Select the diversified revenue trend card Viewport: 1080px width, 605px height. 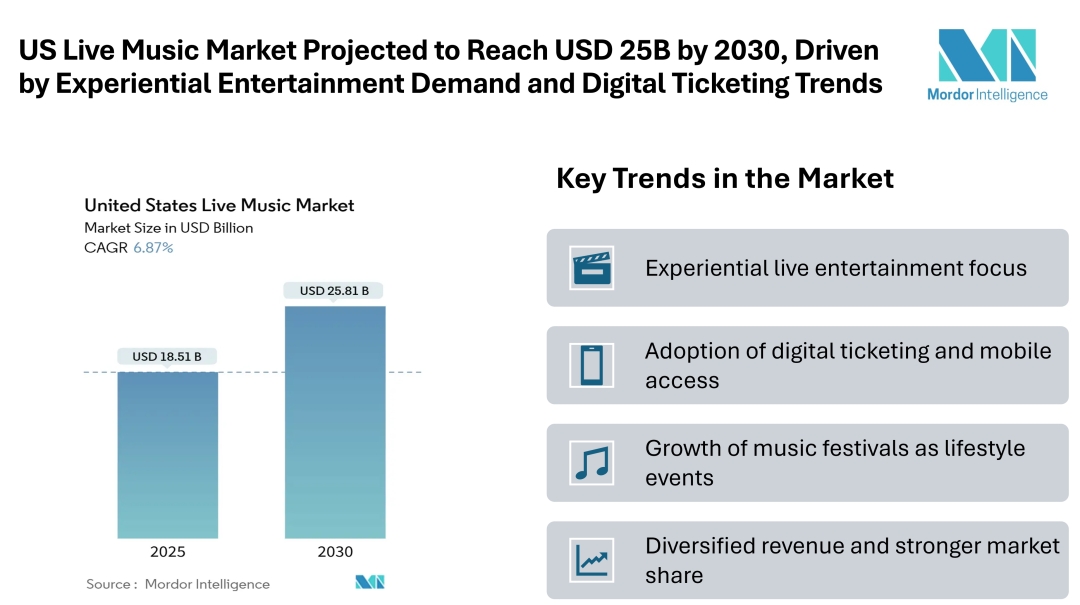tap(806, 559)
